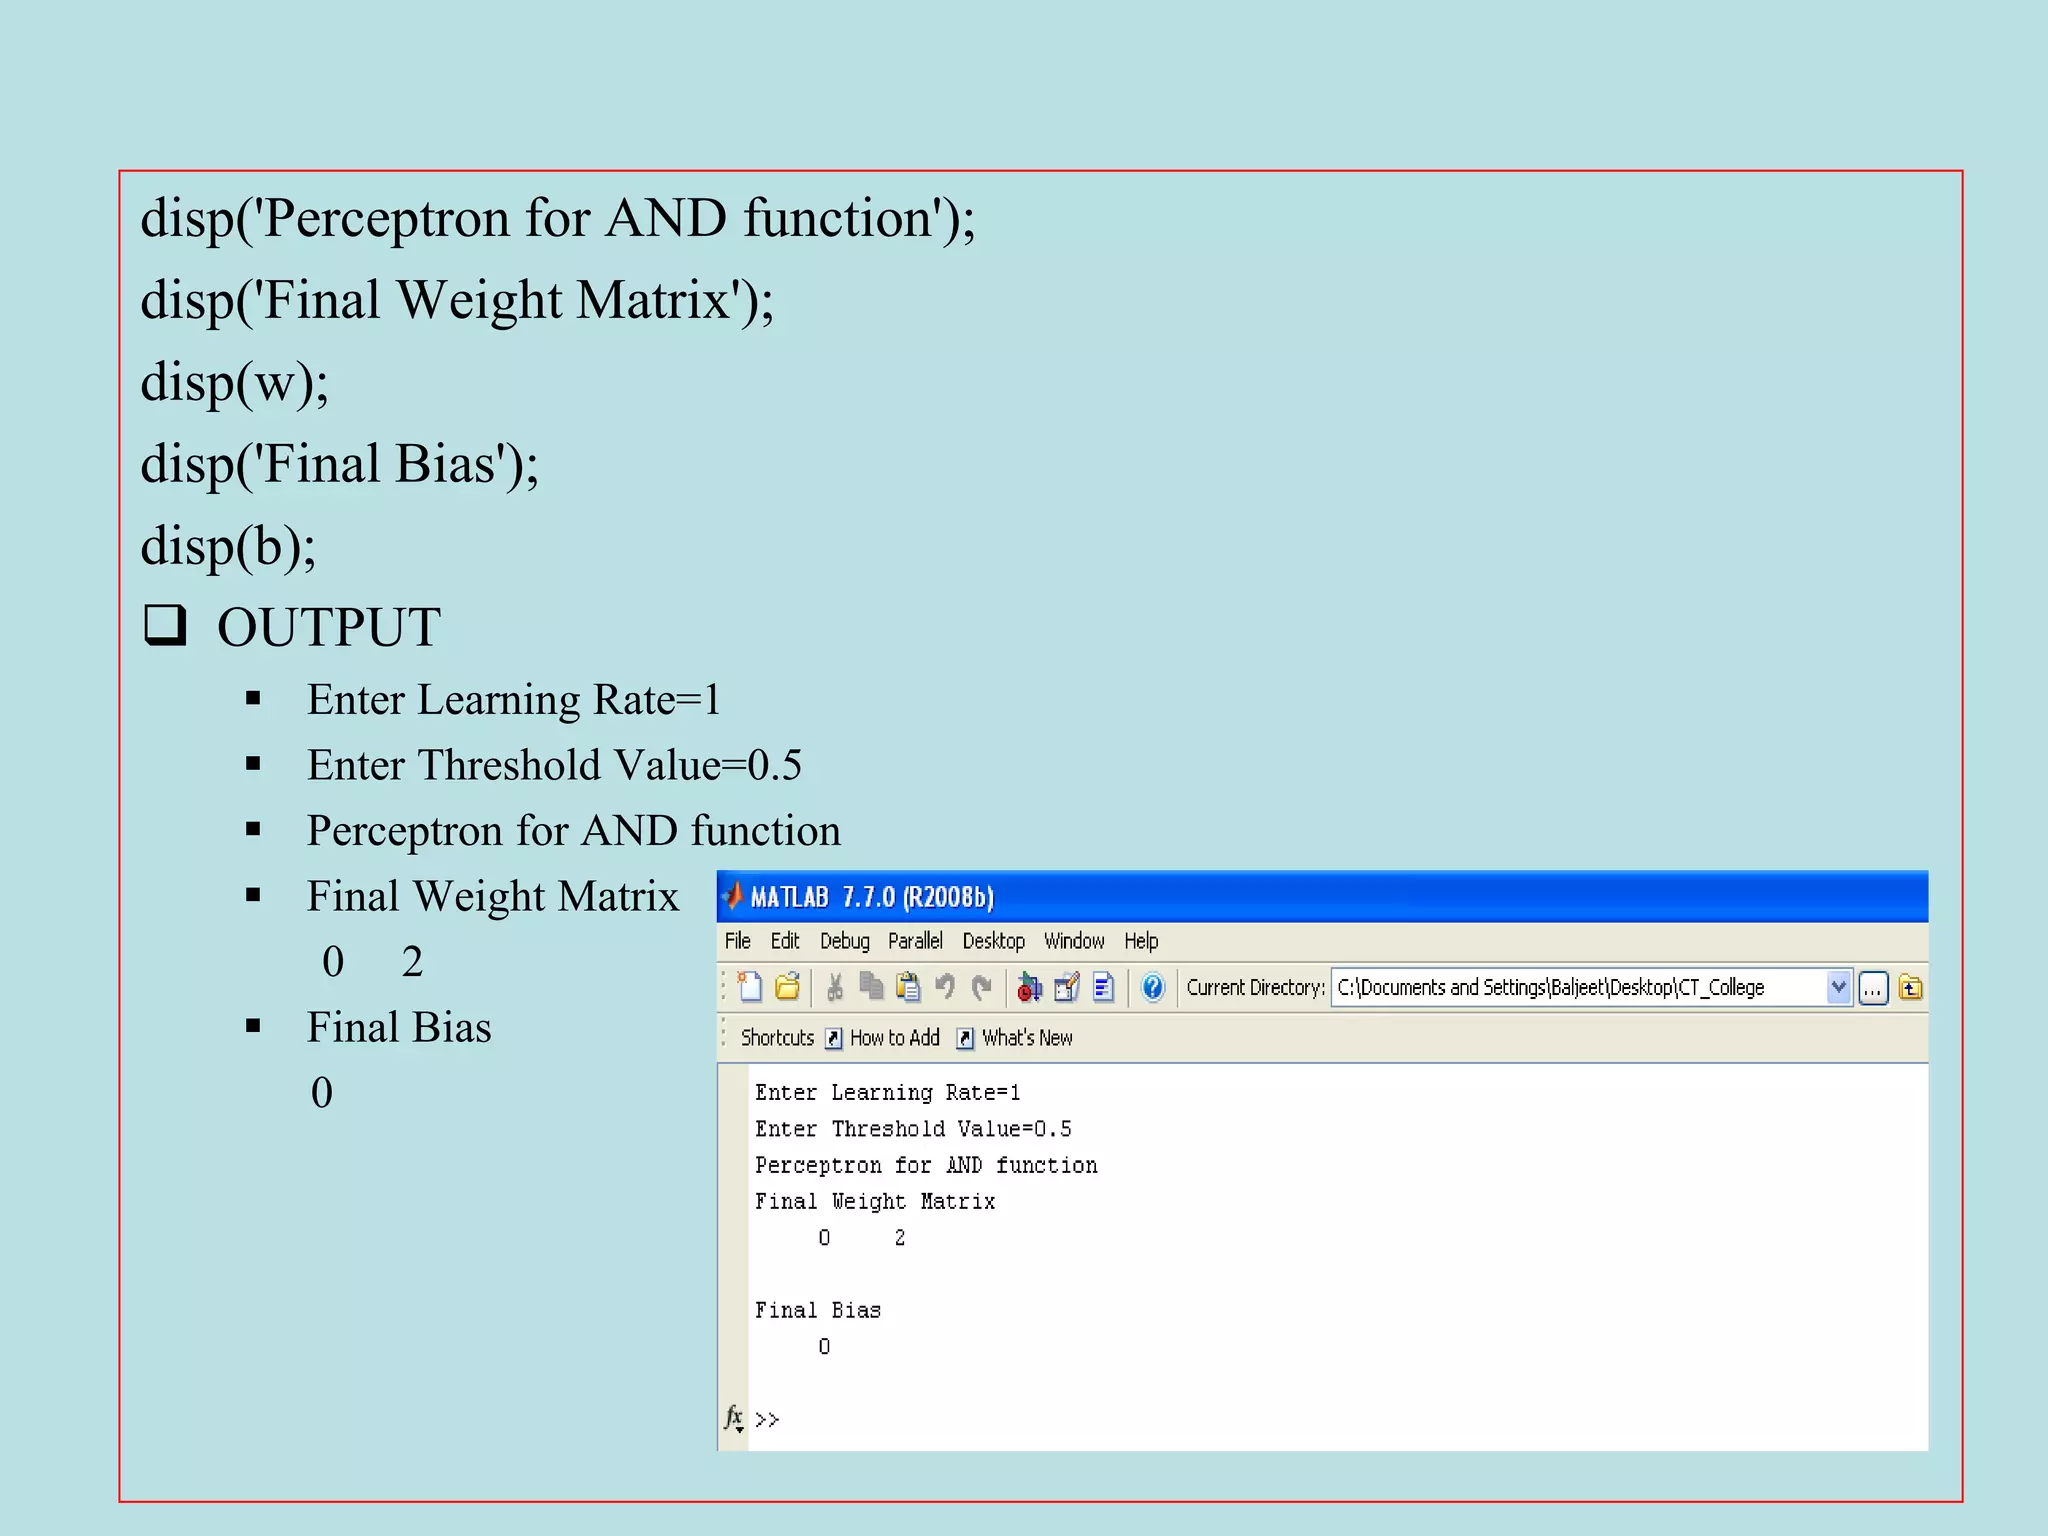Open the Debug menu

[x=845, y=941]
